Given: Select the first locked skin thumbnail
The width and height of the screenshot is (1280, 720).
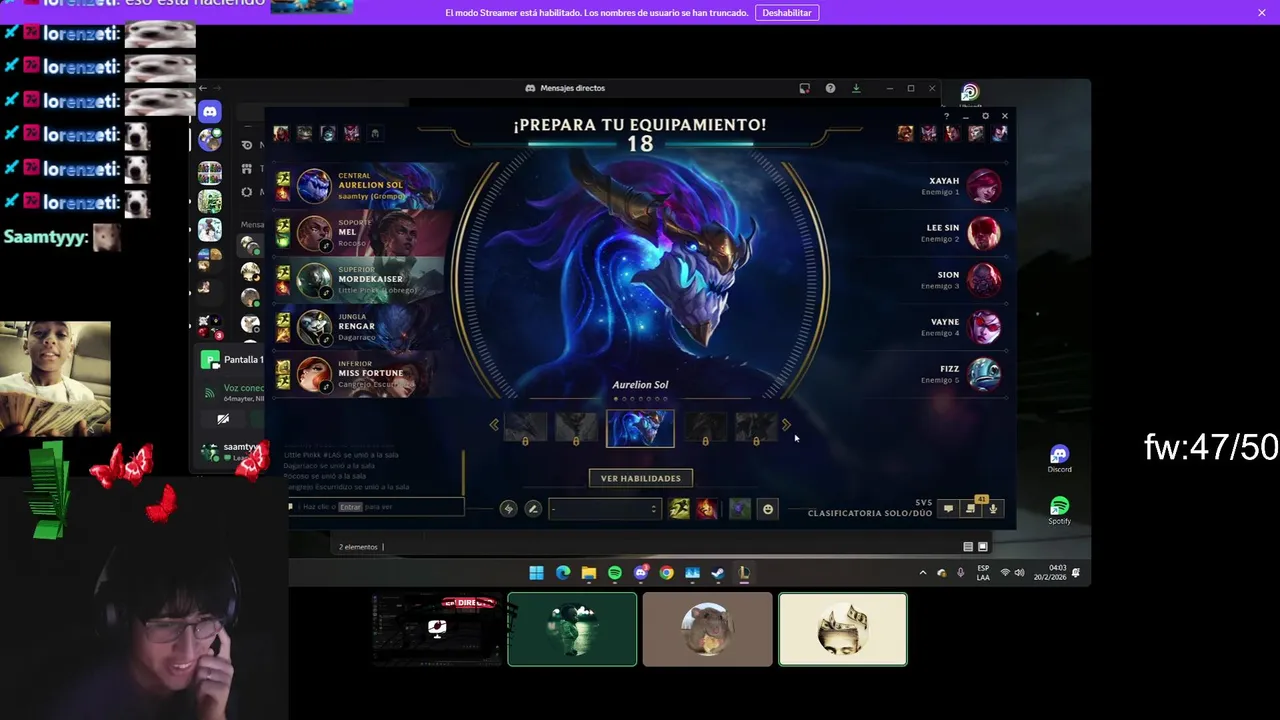Looking at the screenshot, I should (x=525, y=427).
